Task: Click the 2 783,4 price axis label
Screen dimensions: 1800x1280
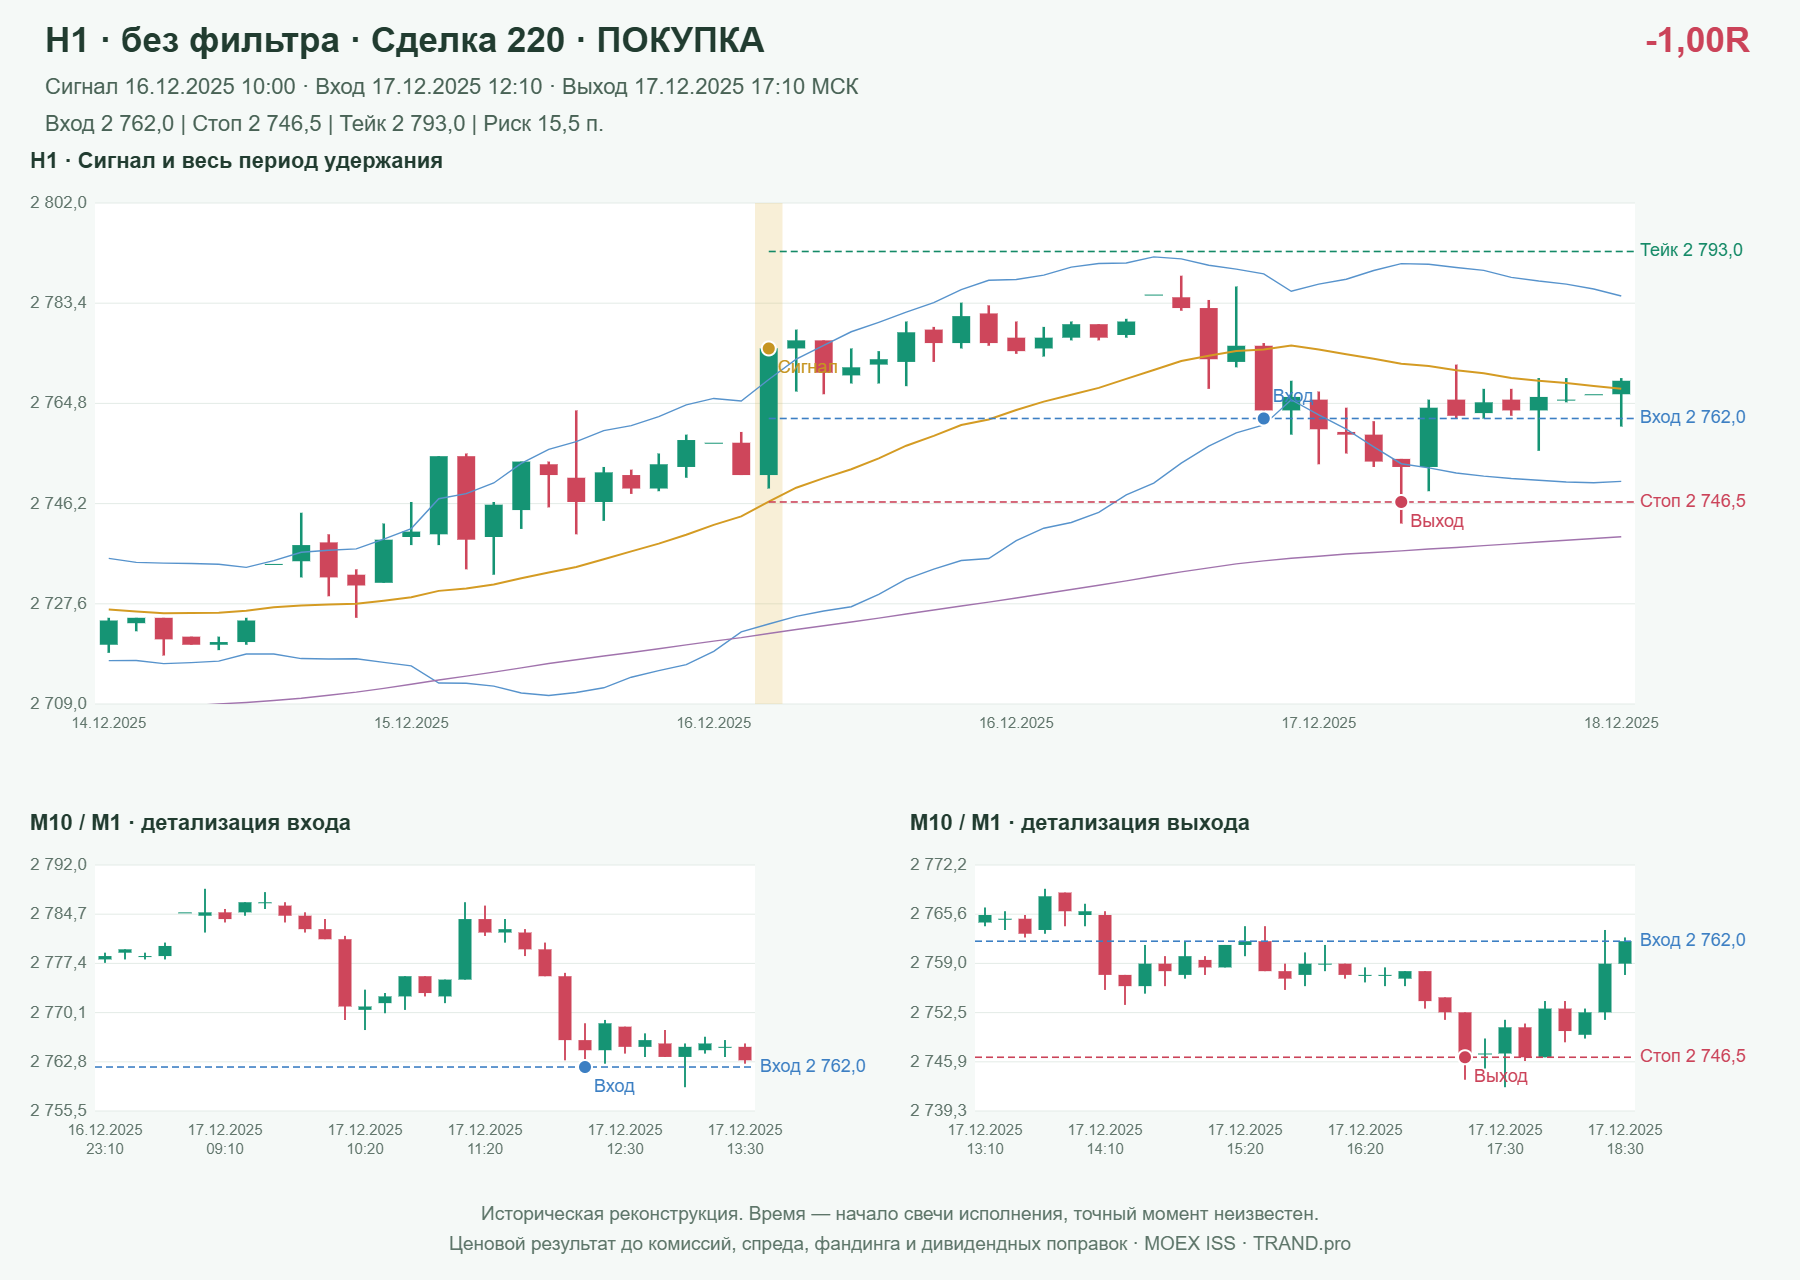Action: (x=59, y=303)
